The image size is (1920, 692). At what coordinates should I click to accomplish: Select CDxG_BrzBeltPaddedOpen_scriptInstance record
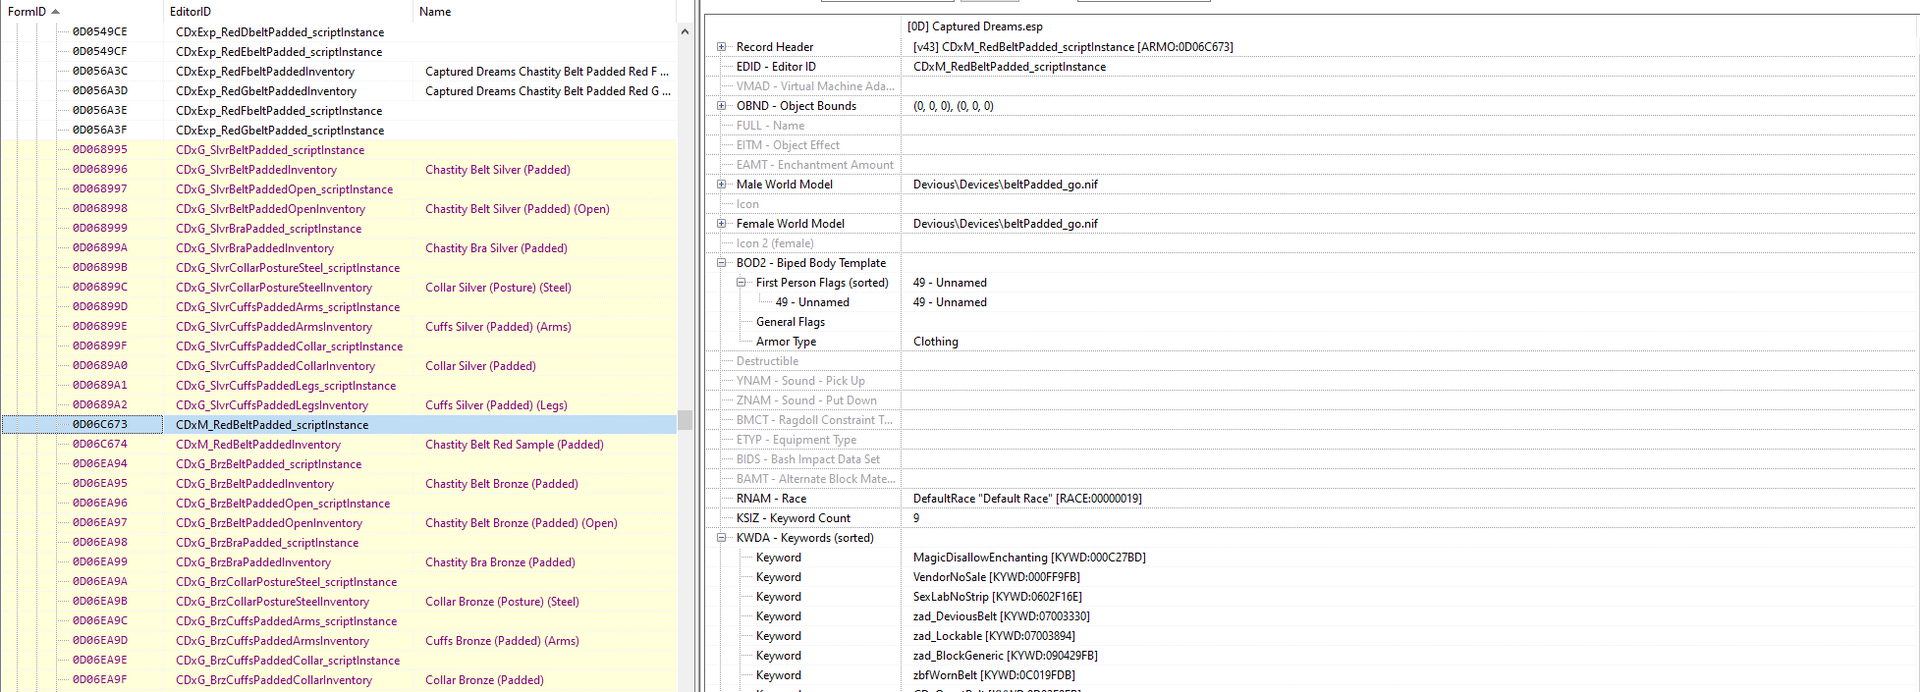tap(339, 503)
